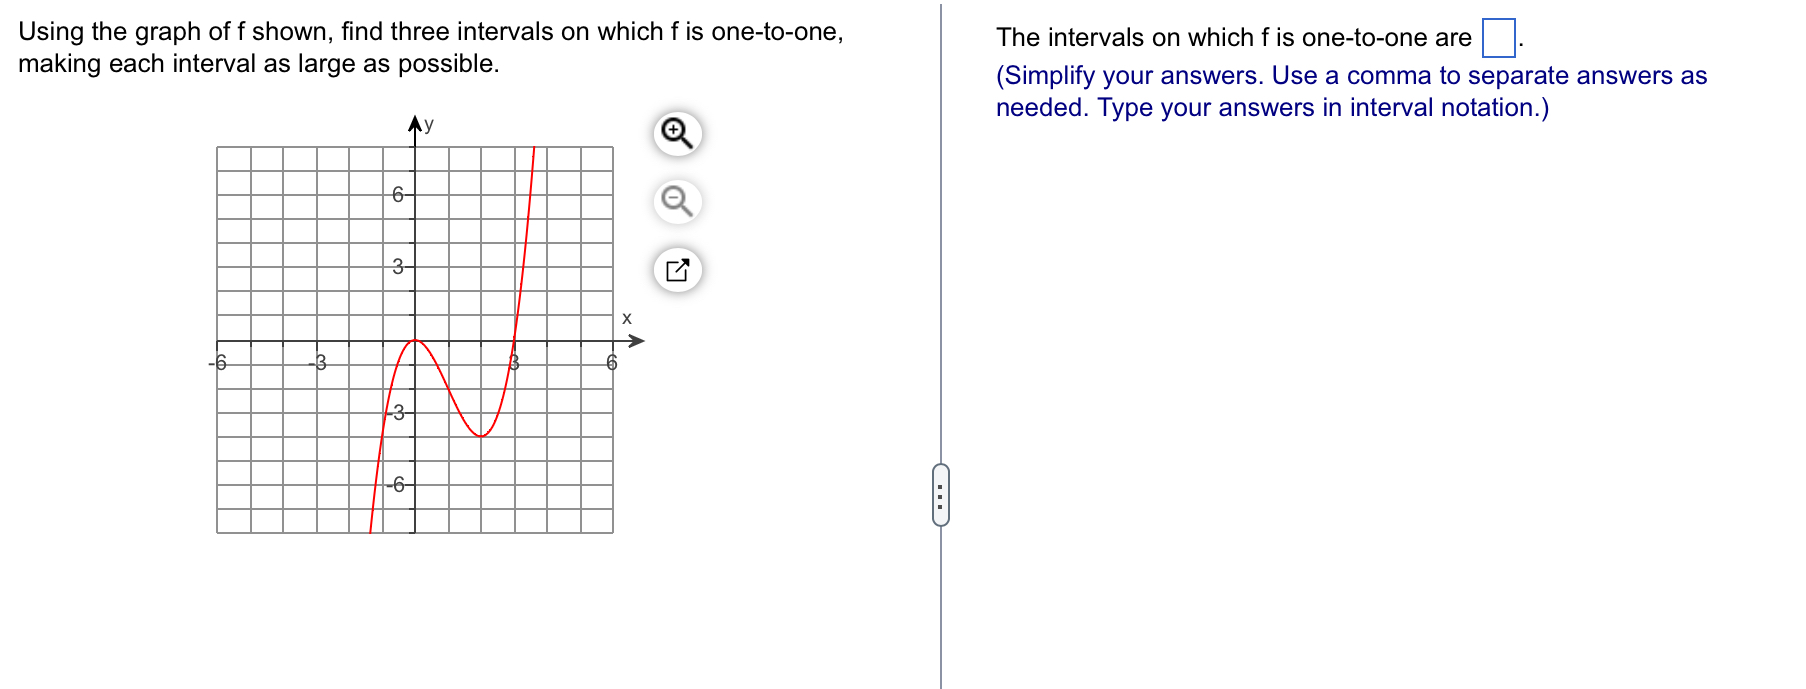
Task: Select the topmost circular icon beside the graph
Action: click(678, 132)
